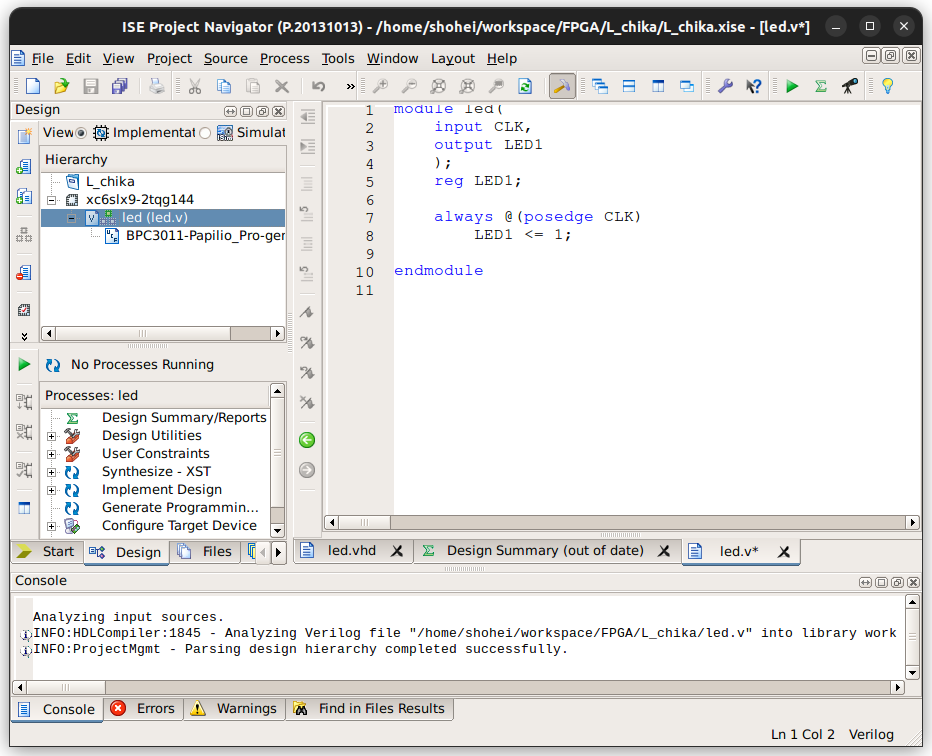Click the indent icon at top of editor sidebar
This screenshot has height=756, width=932.
[x=307, y=116]
